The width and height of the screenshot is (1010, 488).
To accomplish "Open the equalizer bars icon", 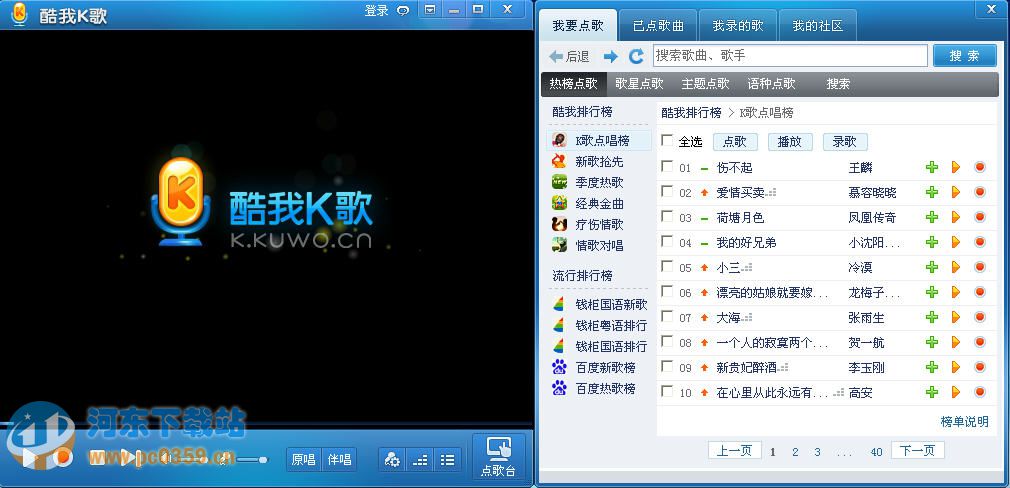I will (420, 460).
